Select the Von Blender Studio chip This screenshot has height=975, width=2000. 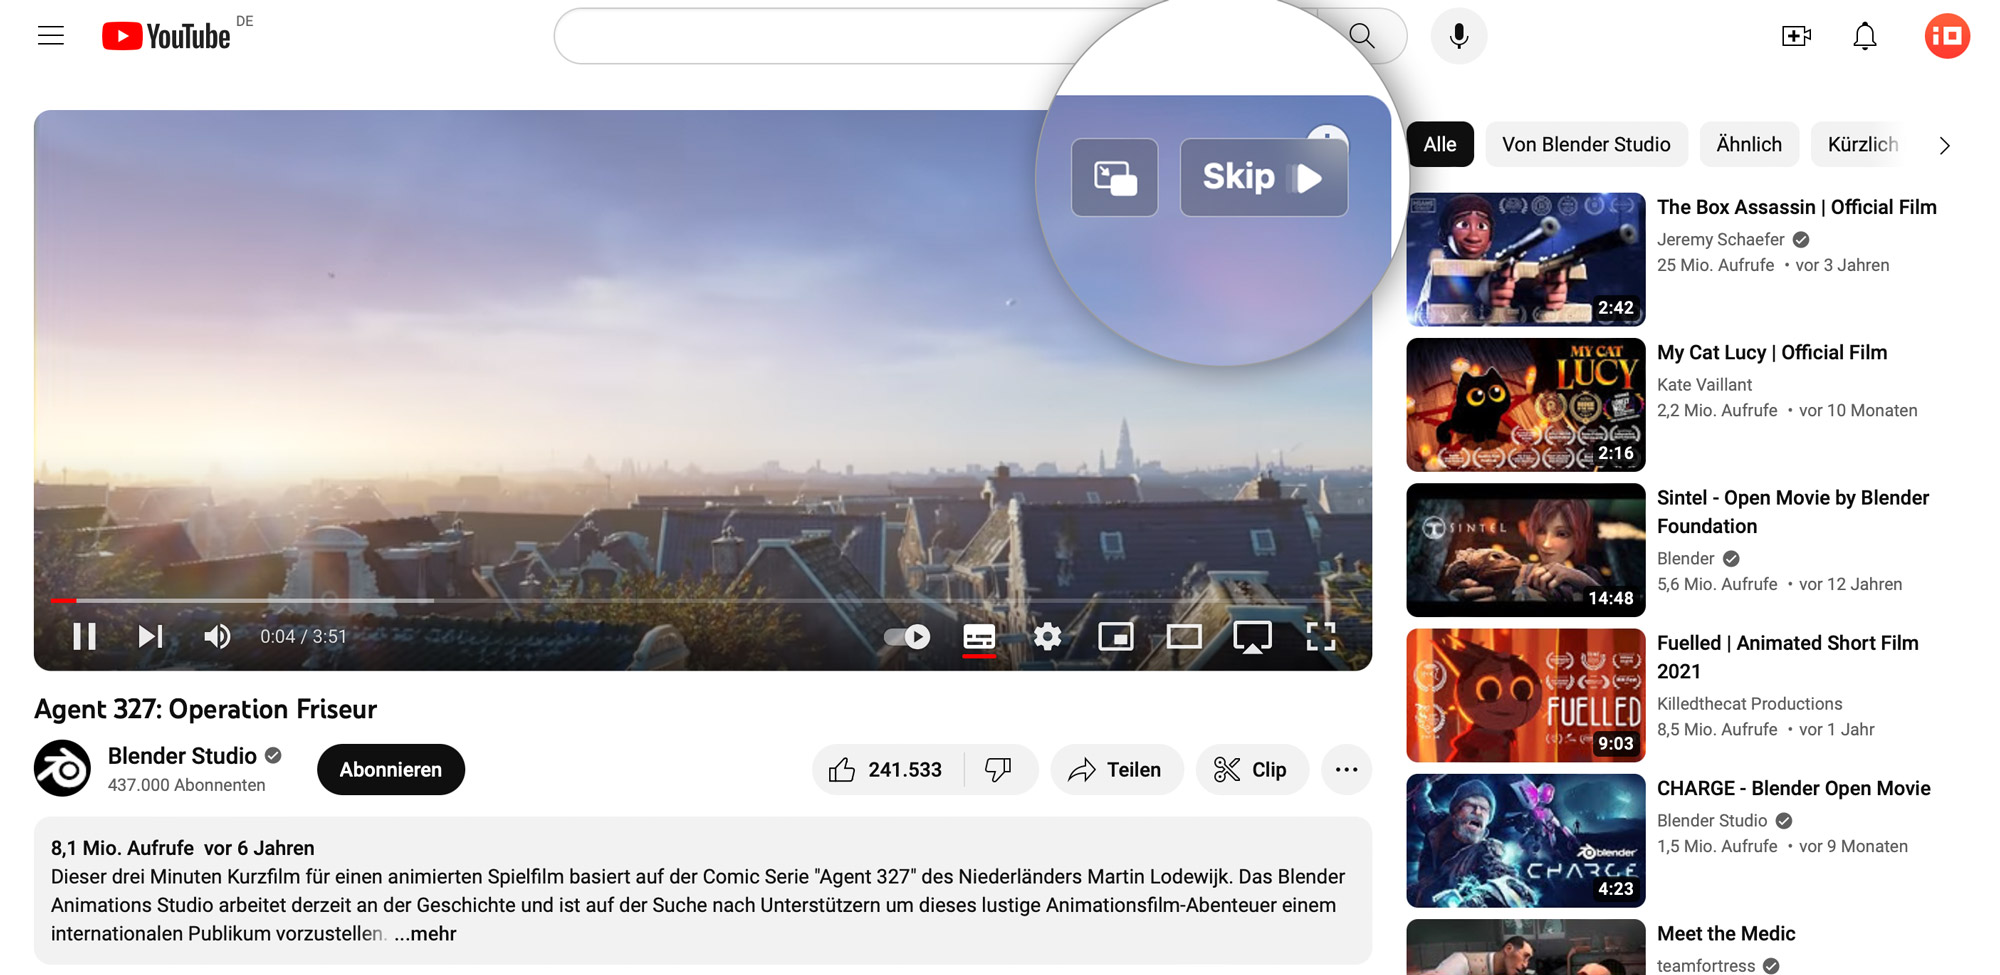1586,145
